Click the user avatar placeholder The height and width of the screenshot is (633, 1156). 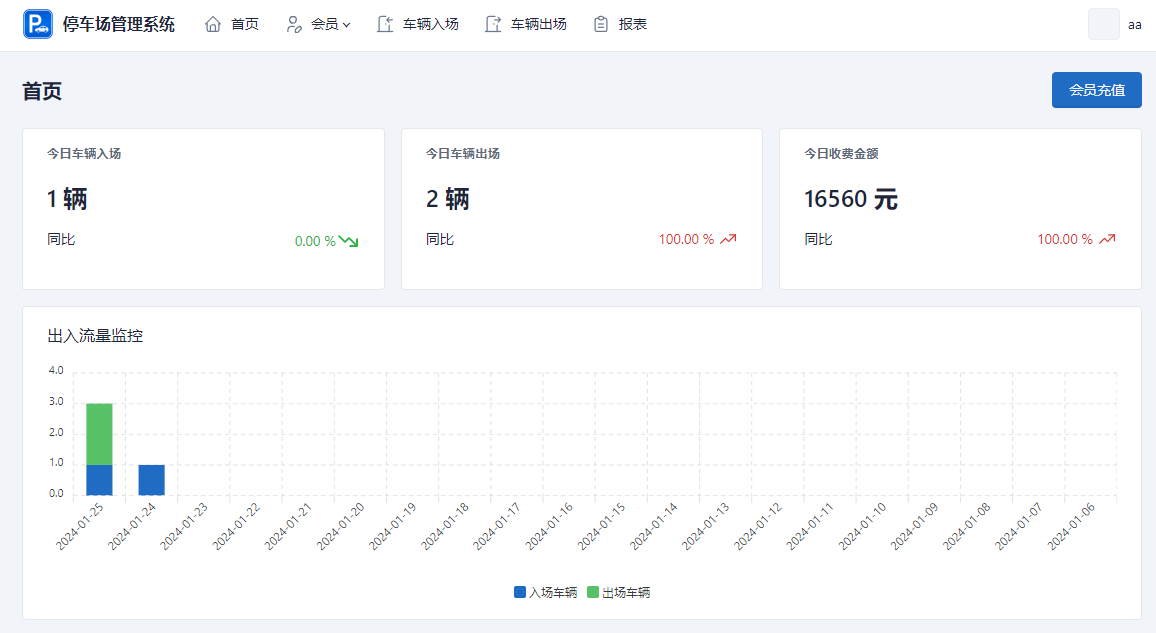click(1104, 24)
